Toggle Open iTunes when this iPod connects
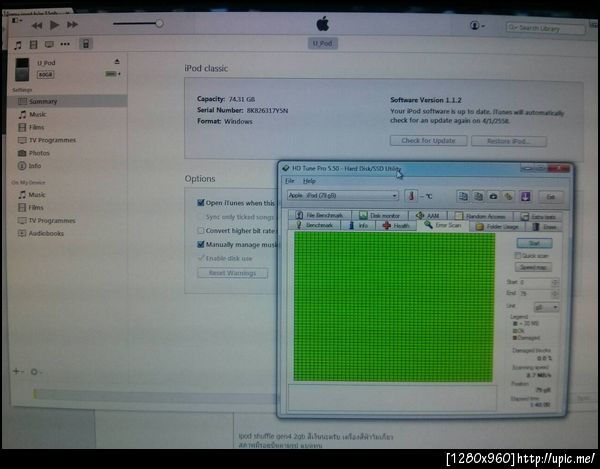 click(201, 202)
